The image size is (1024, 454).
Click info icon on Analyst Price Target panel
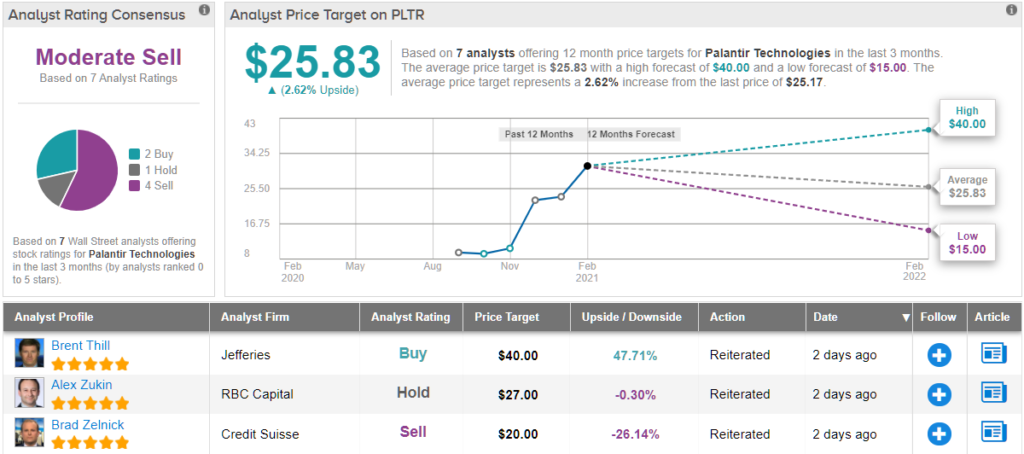[x=1010, y=11]
